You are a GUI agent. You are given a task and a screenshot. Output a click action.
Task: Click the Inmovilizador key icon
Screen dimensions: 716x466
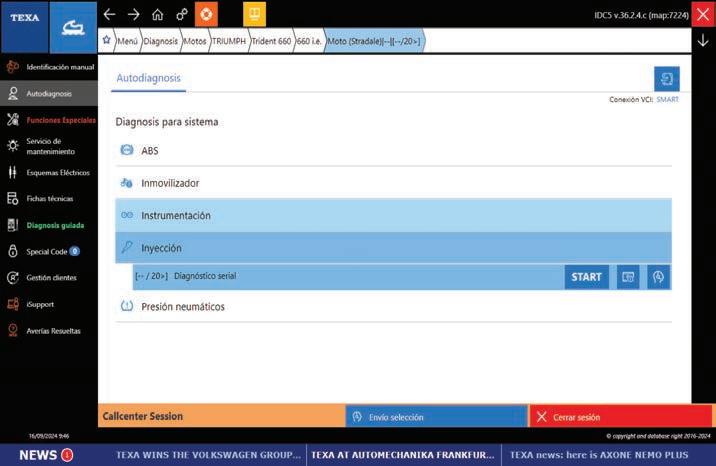click(x=126, y=183)
